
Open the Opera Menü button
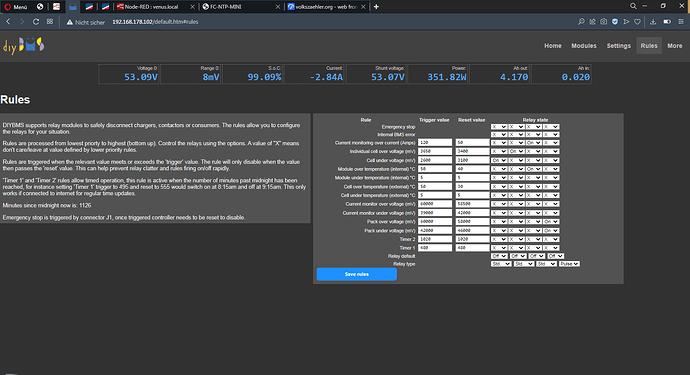16,7
